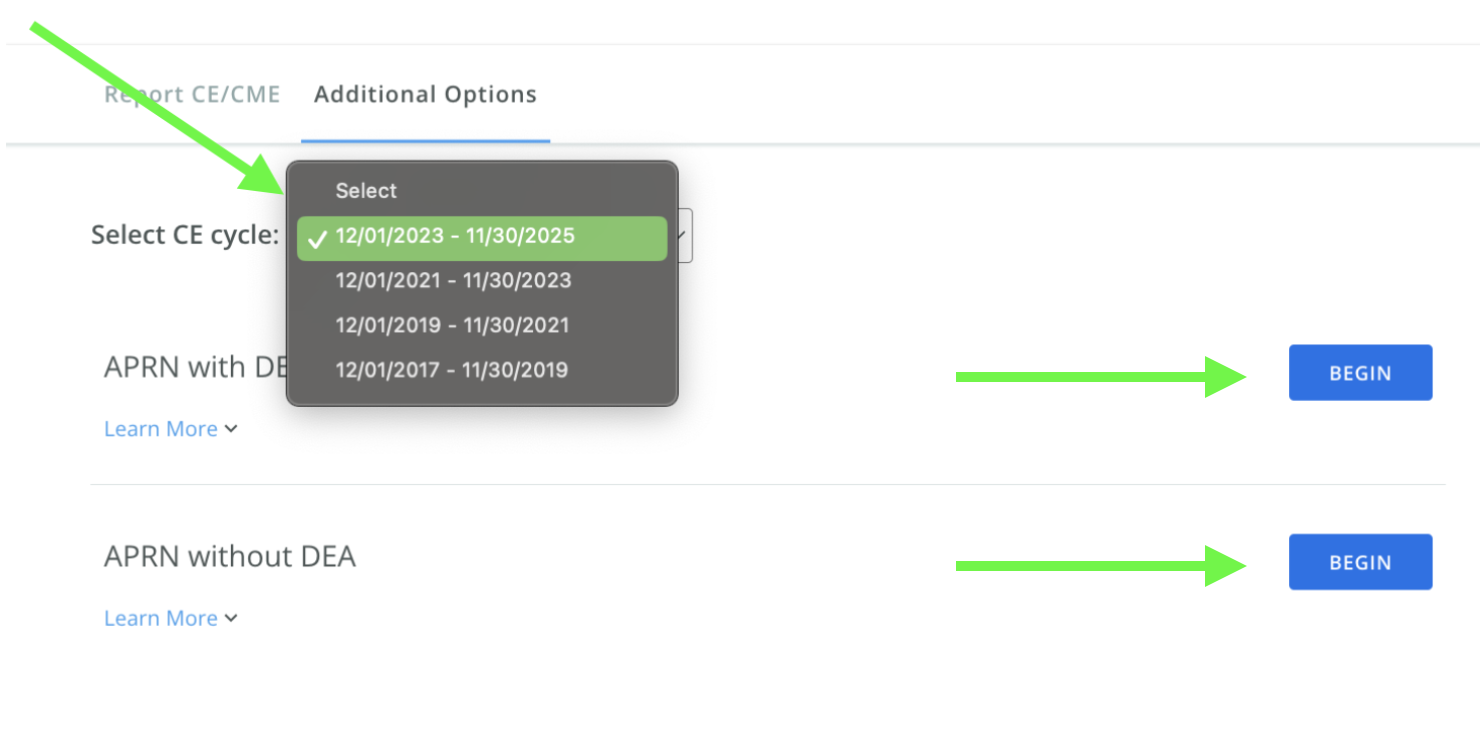Choose the blank 'Select' placeholder option
This screenshot has width=1480, height=730.
coord(366,191)
